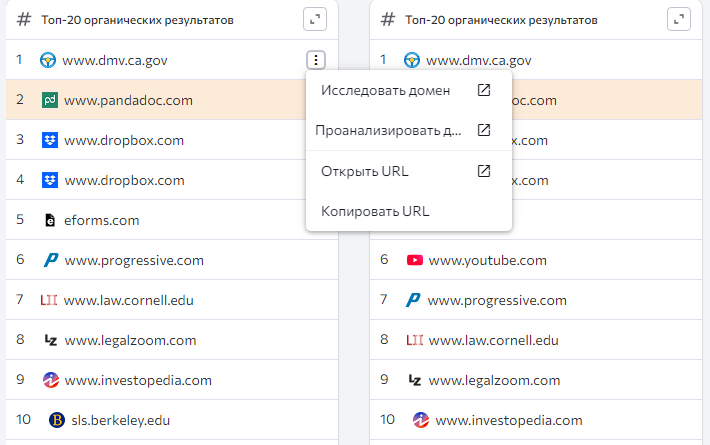Click PandaDoc favicon in left panel

point(50,100)
